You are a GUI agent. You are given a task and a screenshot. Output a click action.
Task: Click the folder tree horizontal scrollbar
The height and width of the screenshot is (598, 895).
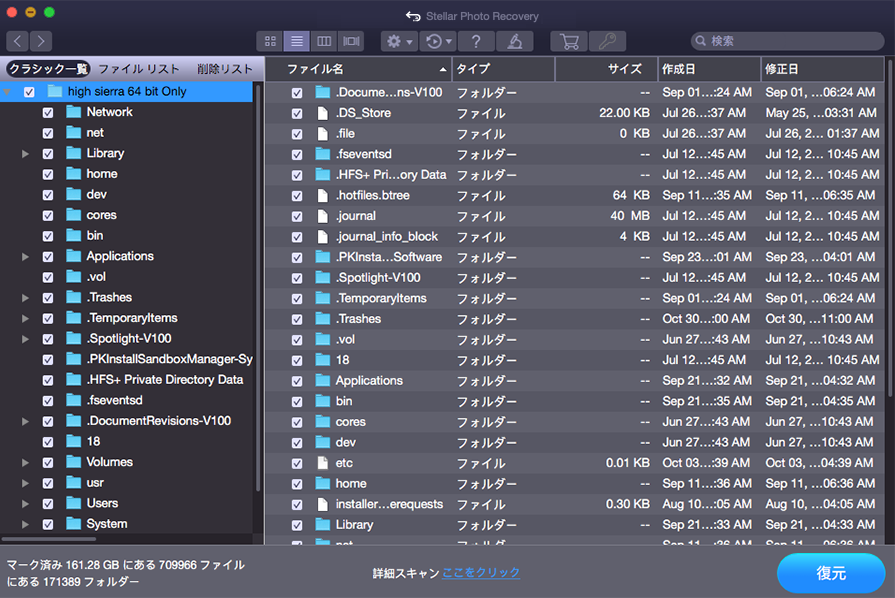pos(48,538)
